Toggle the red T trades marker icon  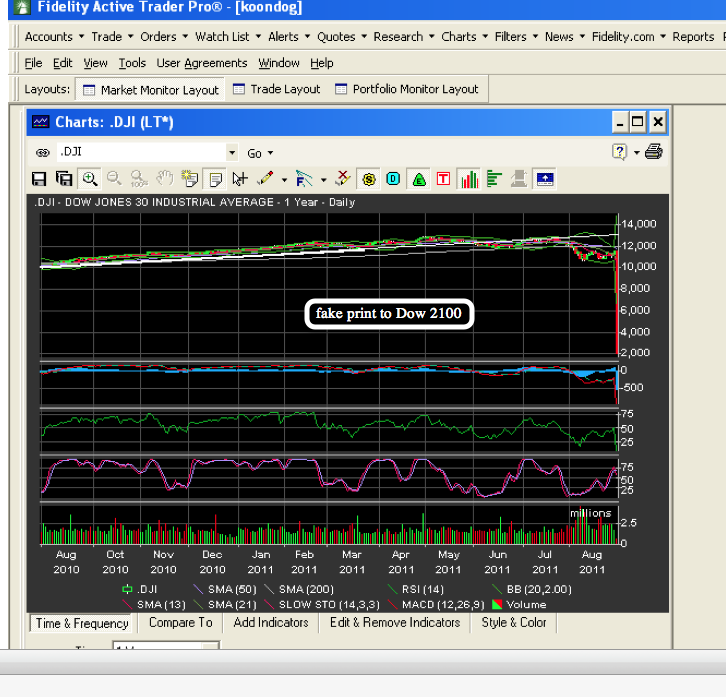(444, 179)
